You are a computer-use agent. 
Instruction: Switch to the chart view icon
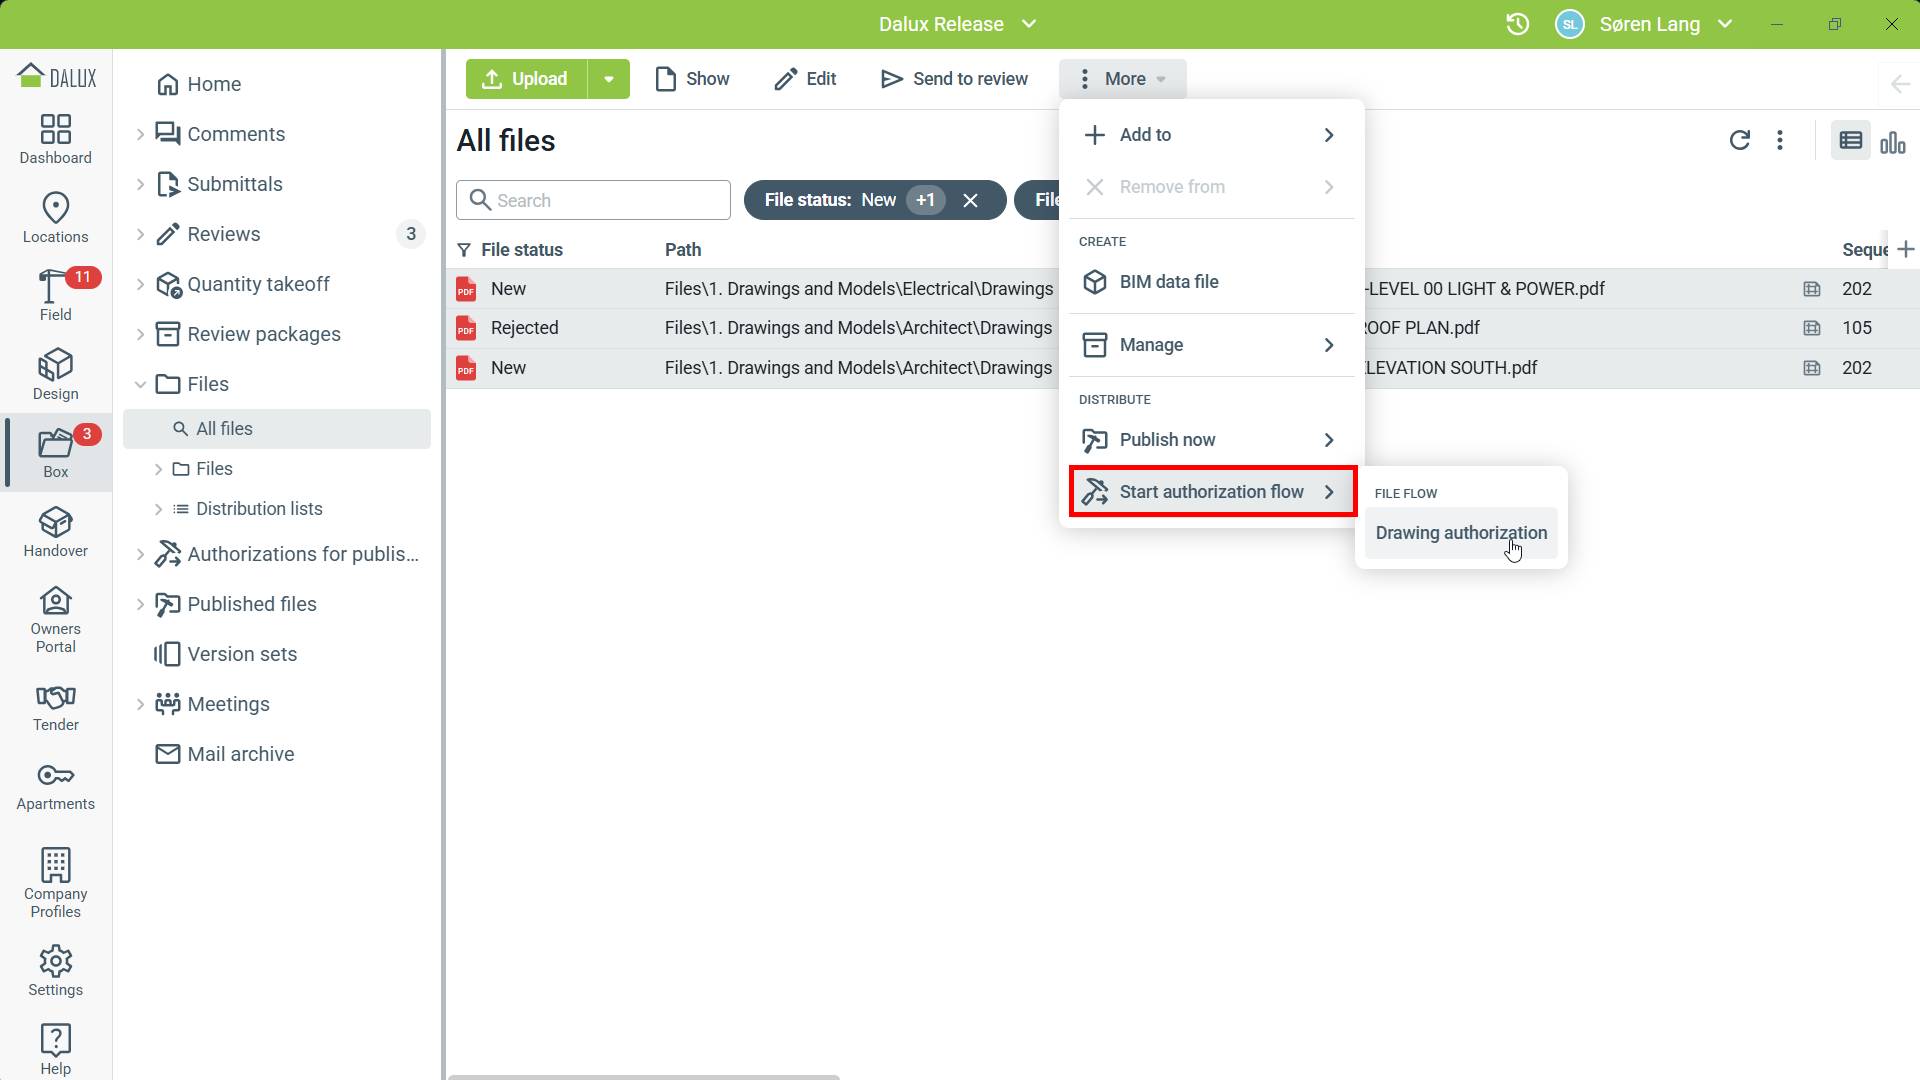tap(1893, 141)
